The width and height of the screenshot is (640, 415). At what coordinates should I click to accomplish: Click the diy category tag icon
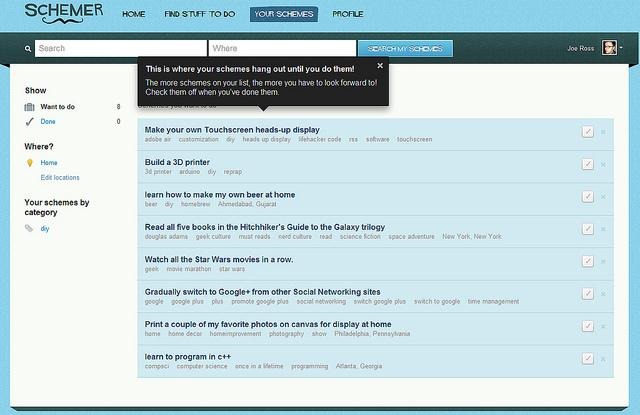30,228
